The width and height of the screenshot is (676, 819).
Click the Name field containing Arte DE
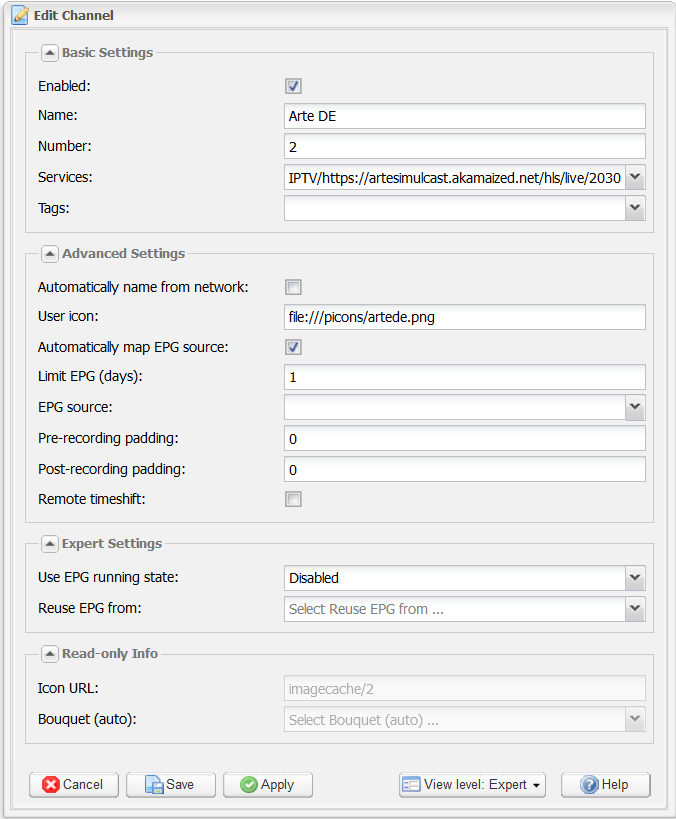coord(464,116)
